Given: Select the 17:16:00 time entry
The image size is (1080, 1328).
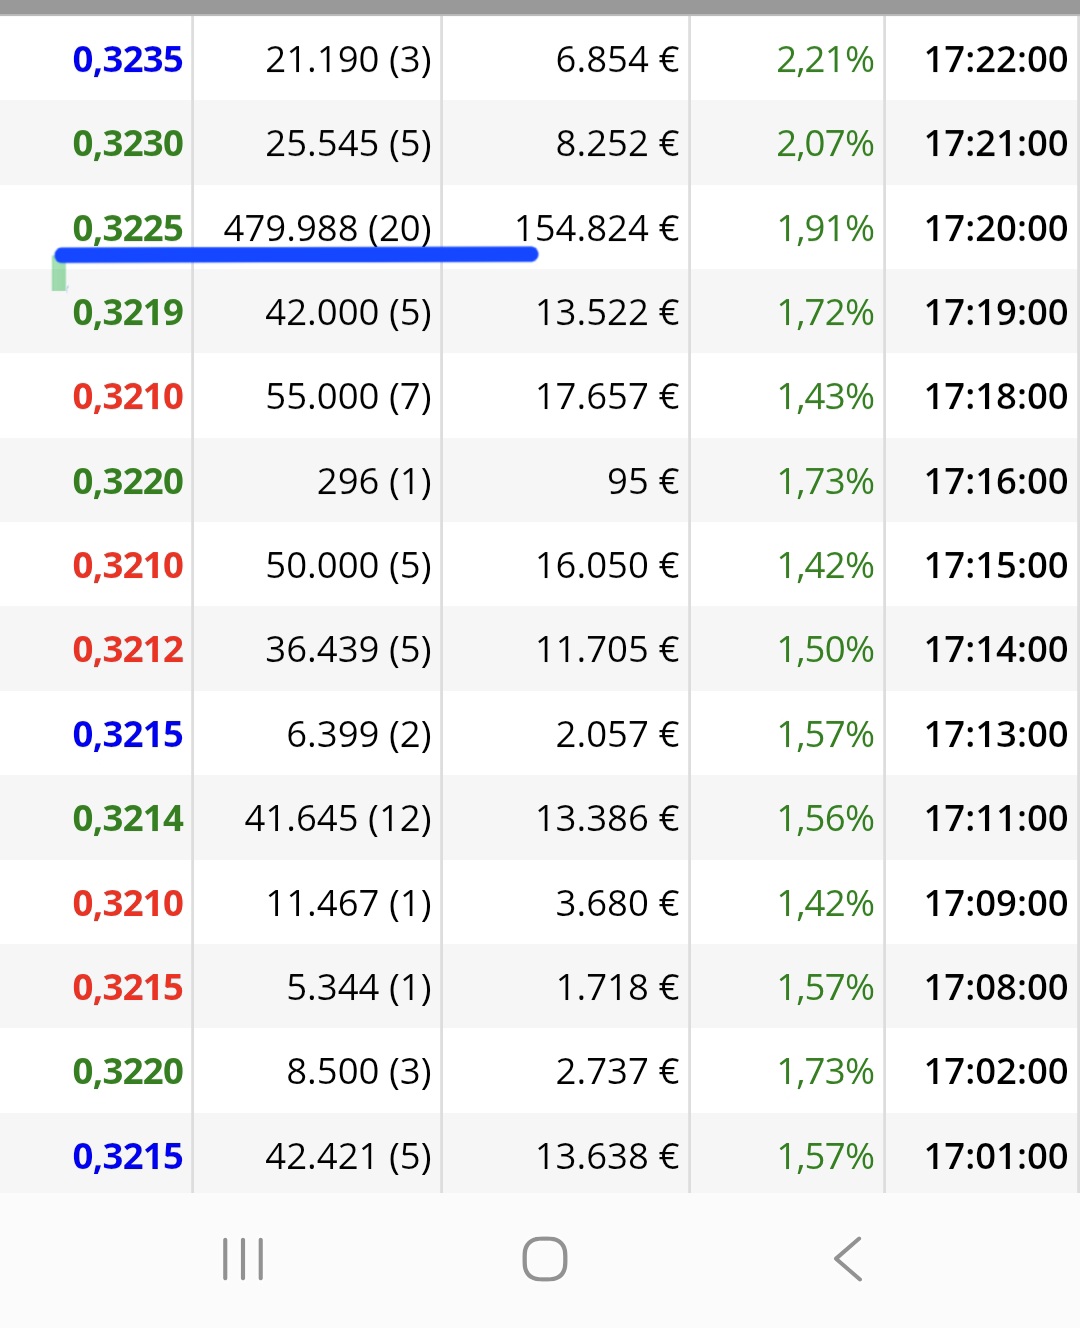Looking at the screenshot, I should coord(996,482).
